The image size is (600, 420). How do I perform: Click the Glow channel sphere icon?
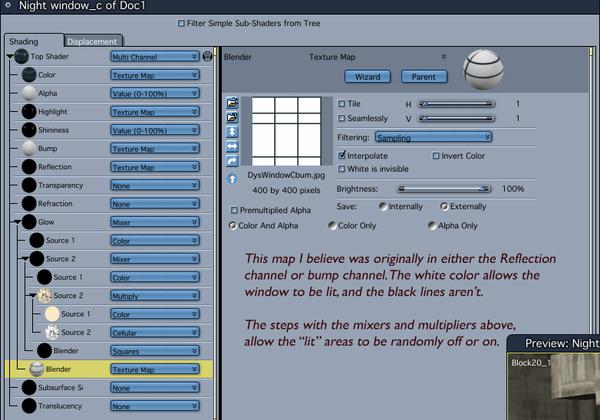click(x=29, y=221)
